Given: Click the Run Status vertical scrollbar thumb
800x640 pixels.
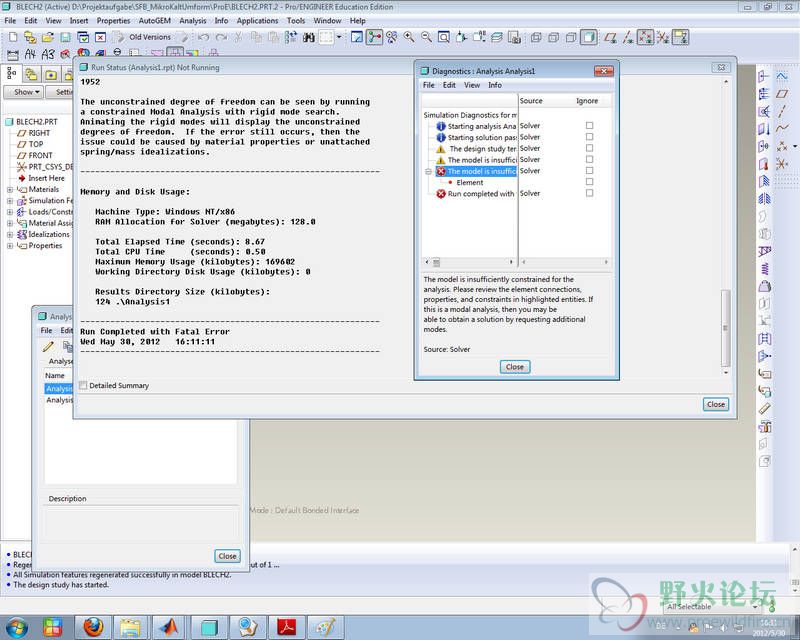Looking at the screenshot, I should [725, 328].
